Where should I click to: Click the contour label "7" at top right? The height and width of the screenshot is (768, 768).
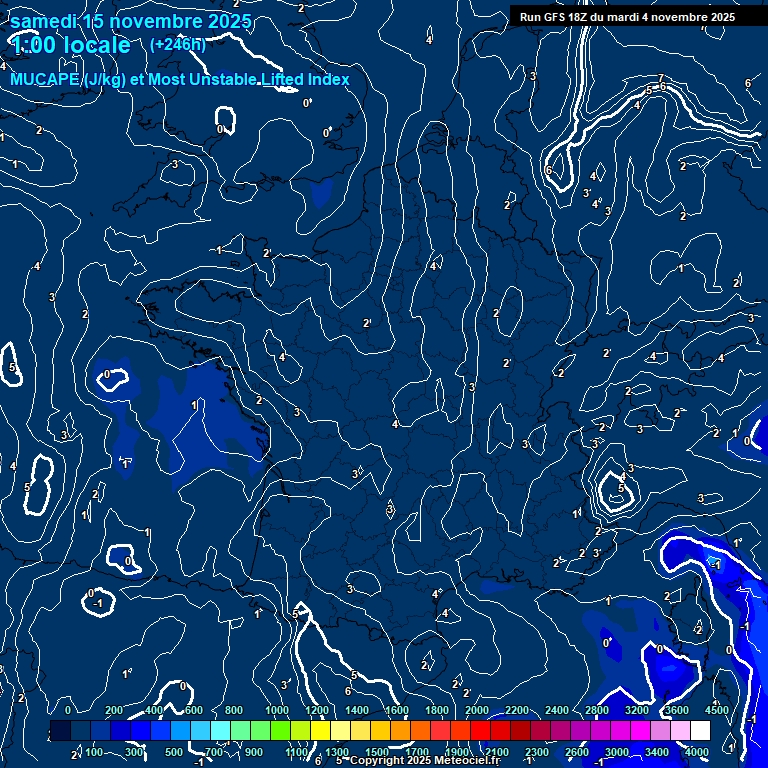coord(661,79)
